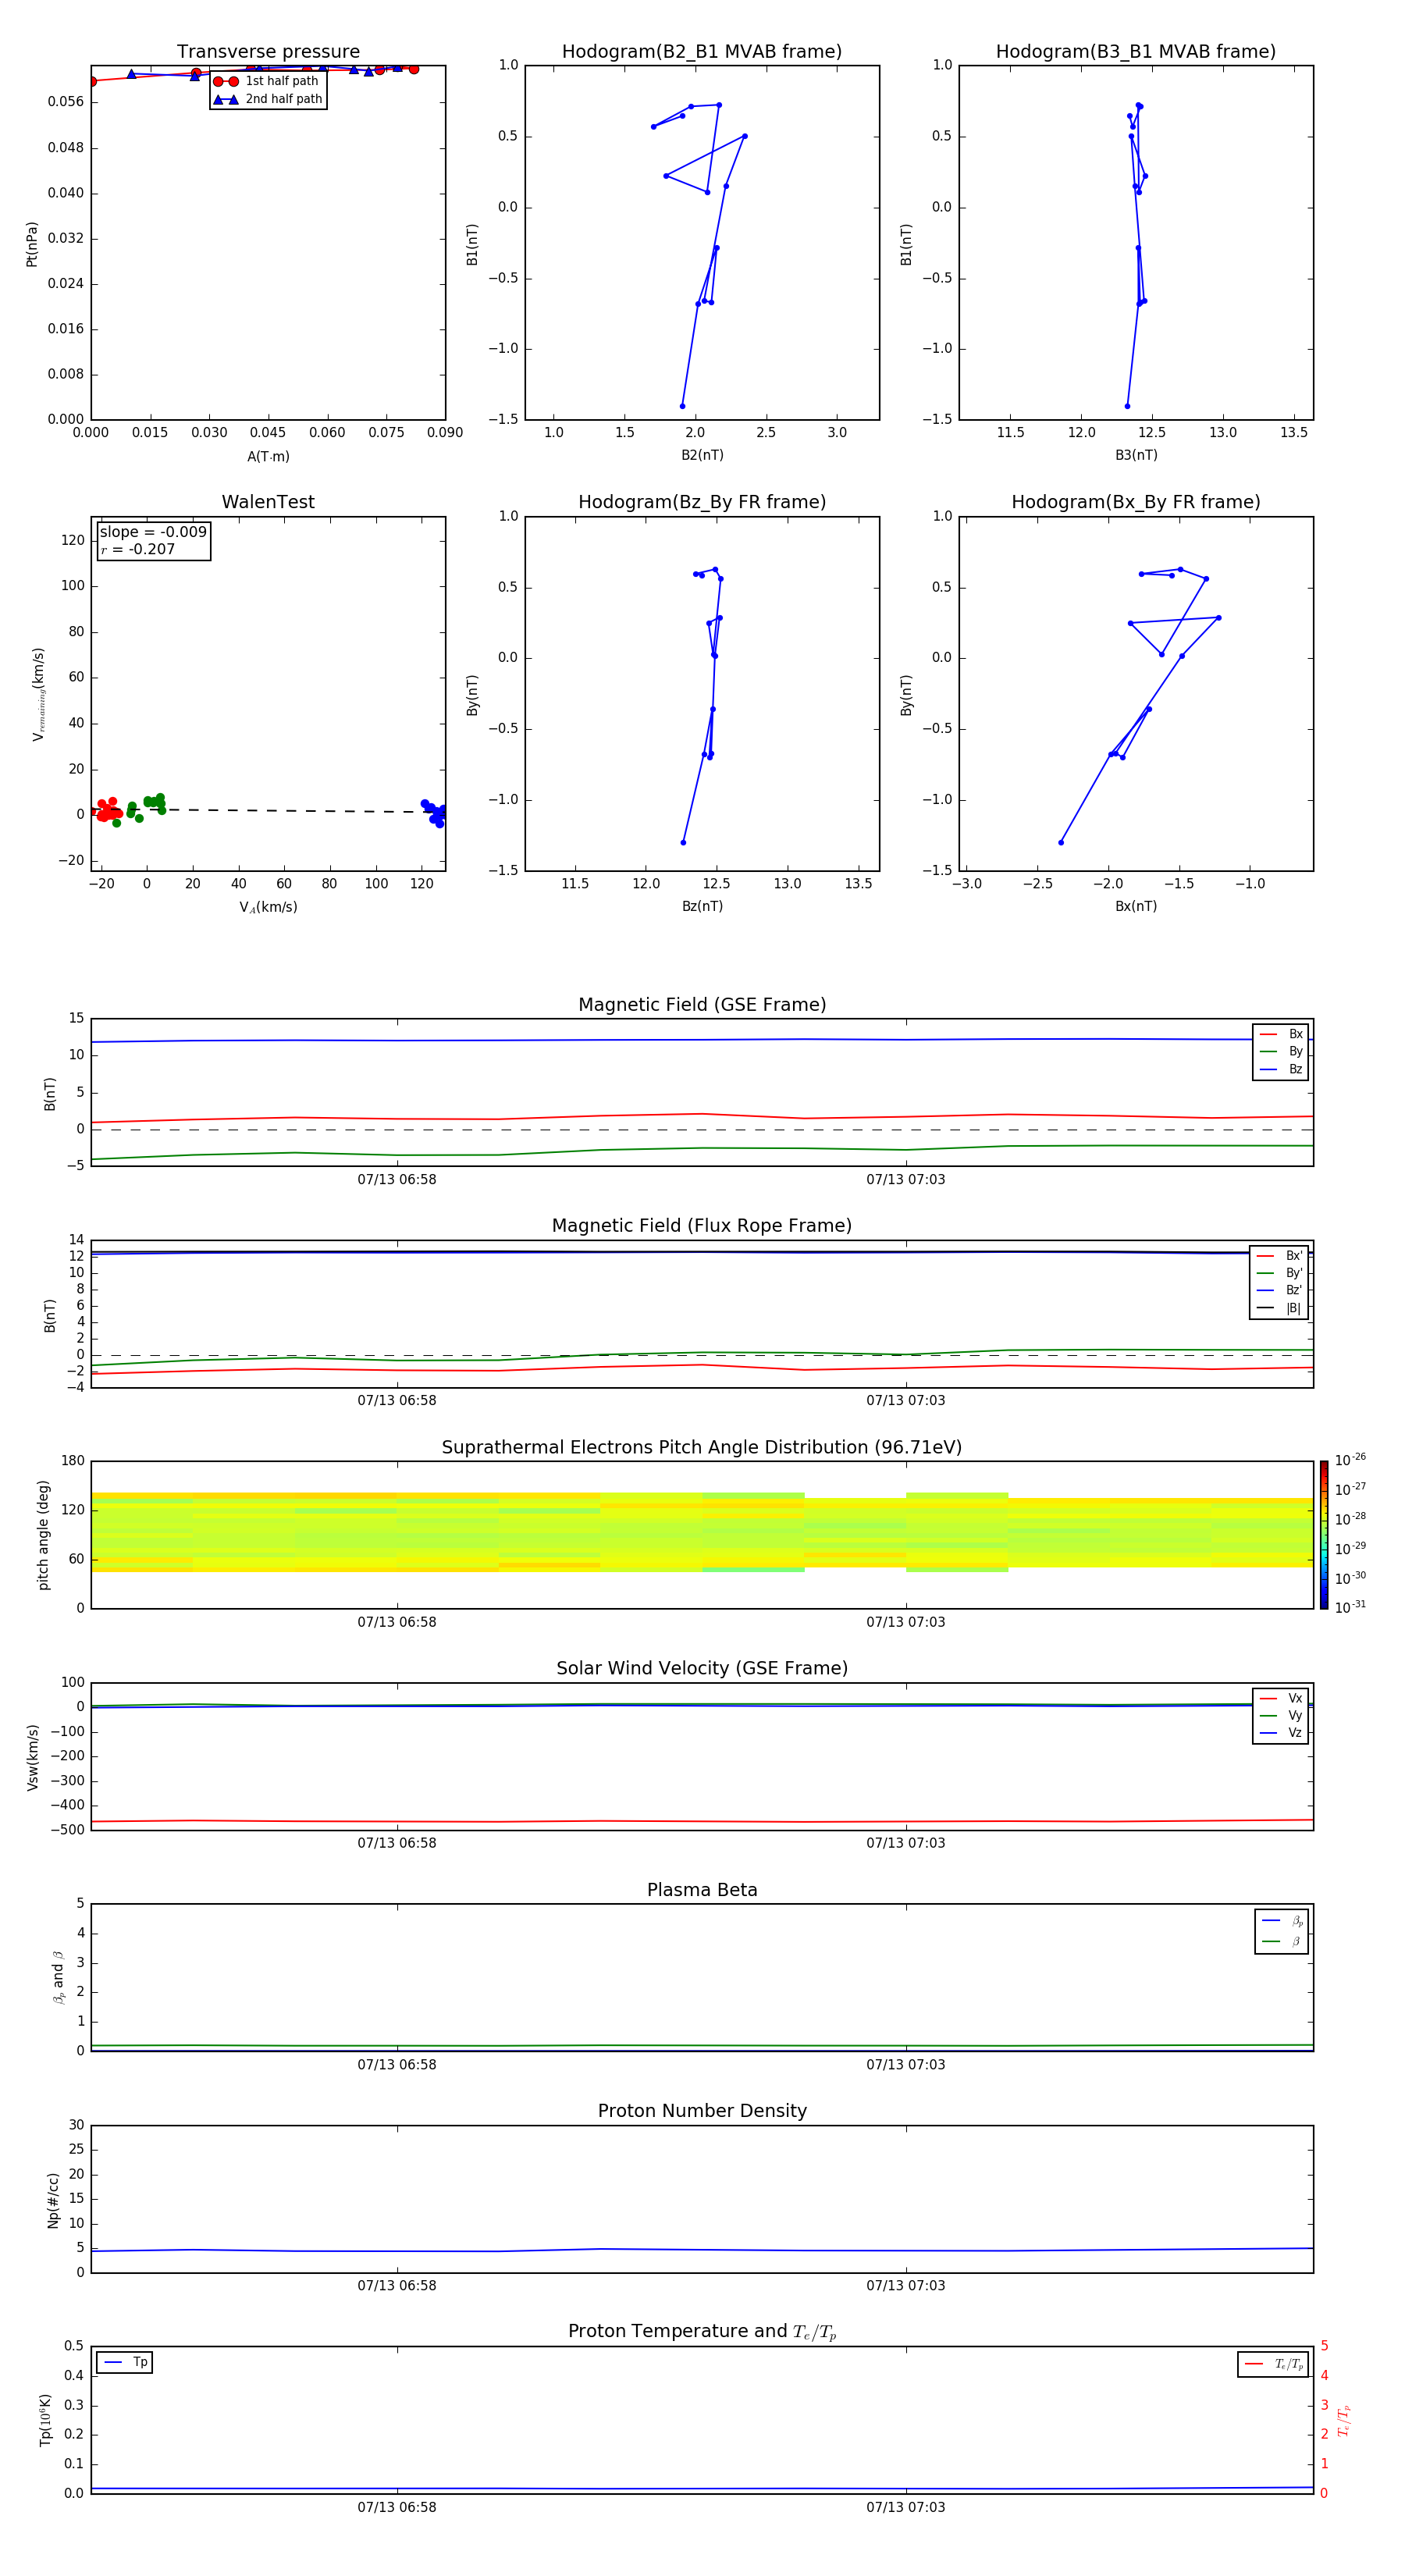This screenshot has height=2576, width=1405.
Task: Click the "Hodogram(B3_B1 MVAB frame)" title
Action: (1136, 52)
